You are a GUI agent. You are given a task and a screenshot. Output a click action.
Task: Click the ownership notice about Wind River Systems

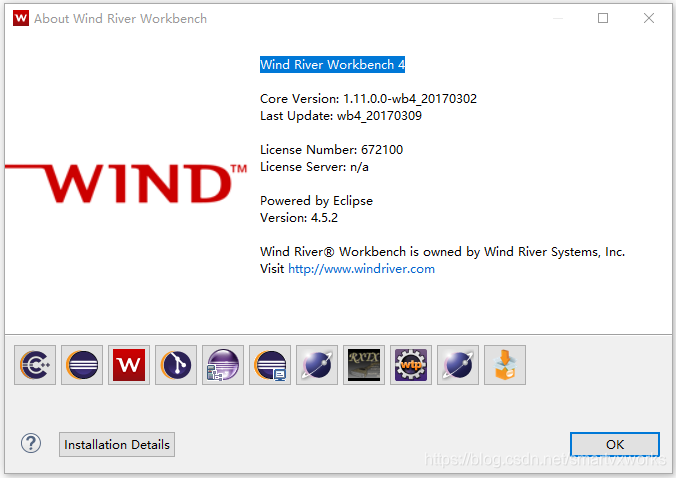[442, 252]
